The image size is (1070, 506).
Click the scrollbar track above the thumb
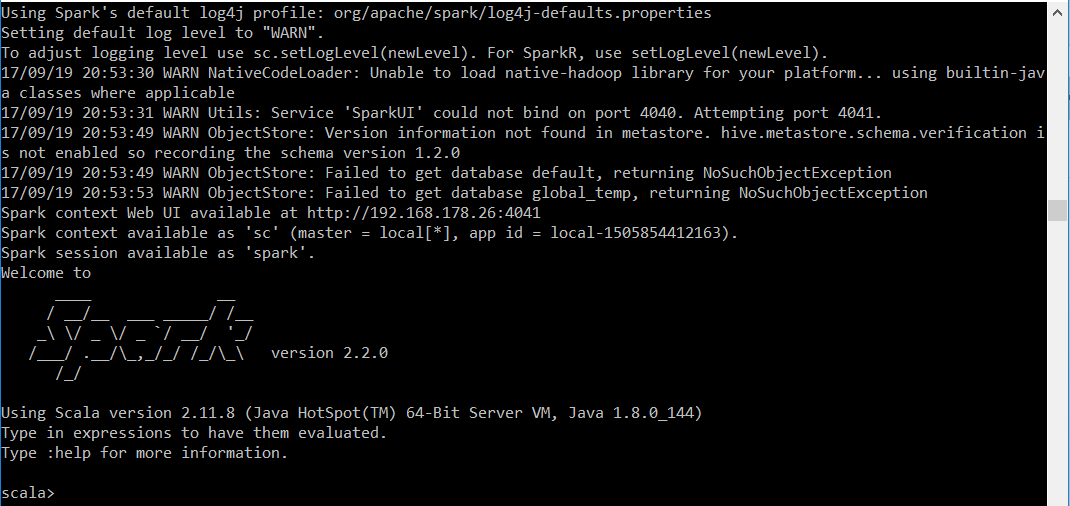pyautogui.click(x=1058, y=101)
